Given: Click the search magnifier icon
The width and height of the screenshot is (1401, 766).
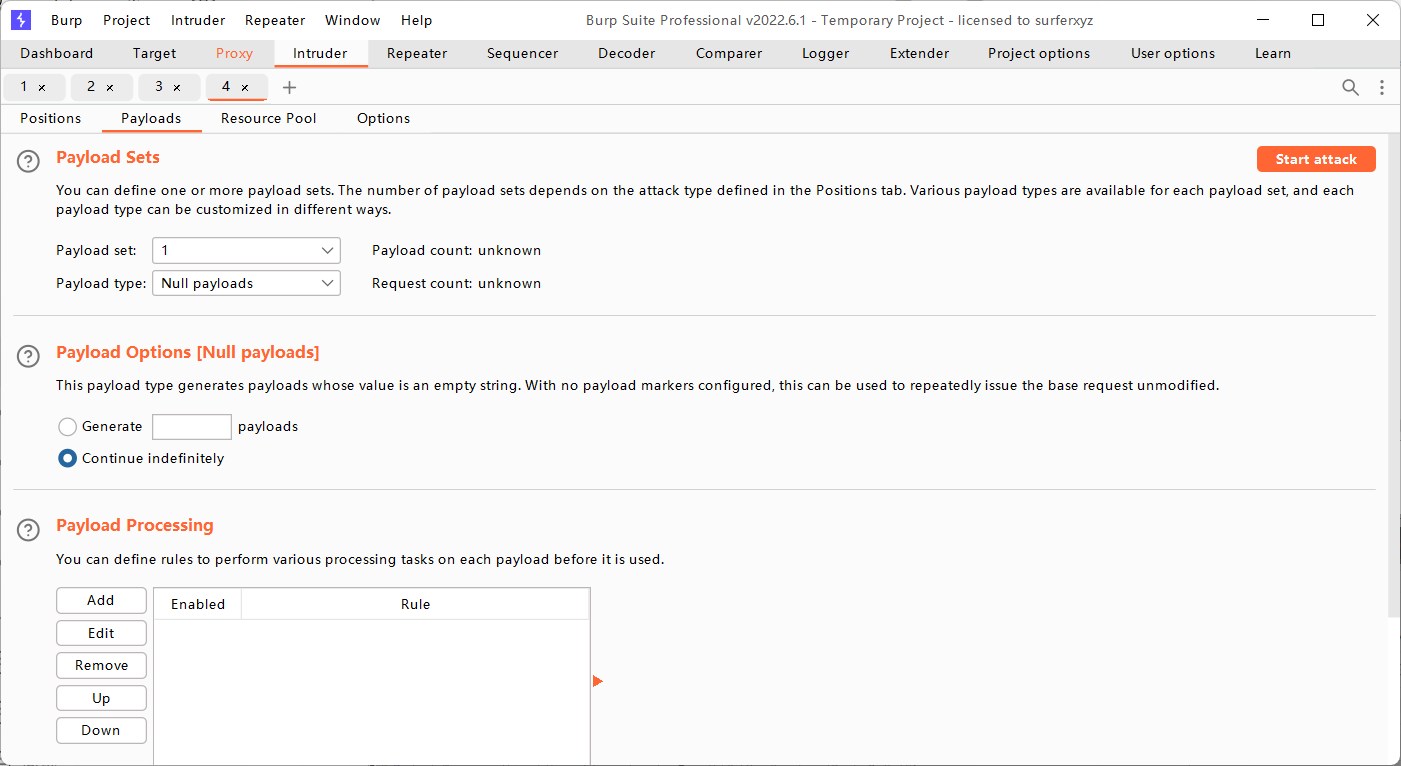Looking at the screenshot, I should tap(1350, 88).
